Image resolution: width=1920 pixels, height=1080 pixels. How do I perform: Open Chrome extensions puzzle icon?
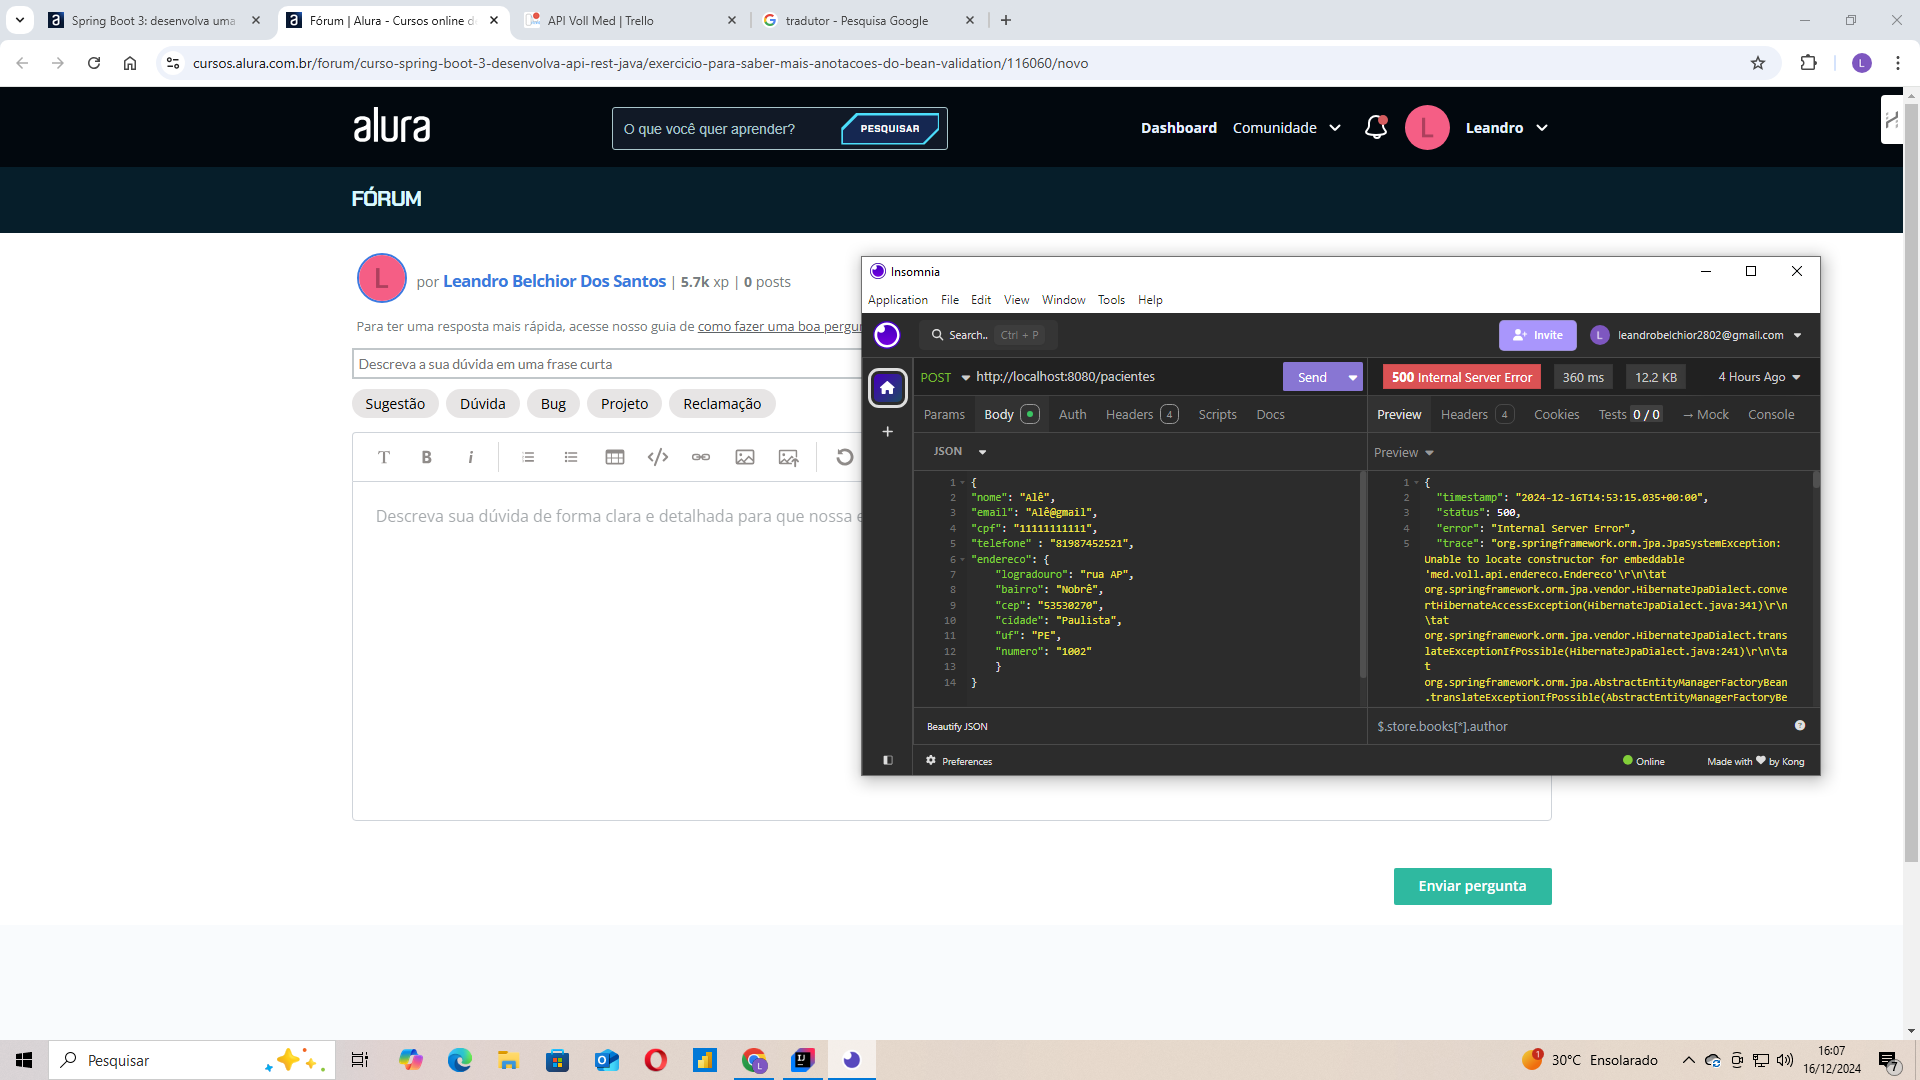tap(1808, 63)
